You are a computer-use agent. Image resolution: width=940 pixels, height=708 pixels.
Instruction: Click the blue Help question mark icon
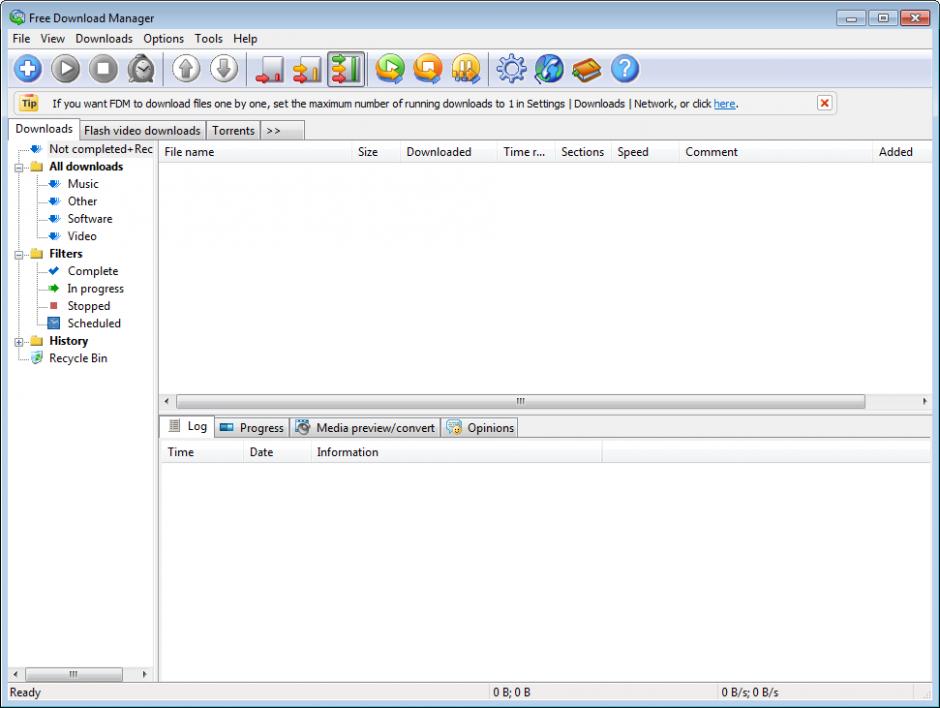click(625, 69)
